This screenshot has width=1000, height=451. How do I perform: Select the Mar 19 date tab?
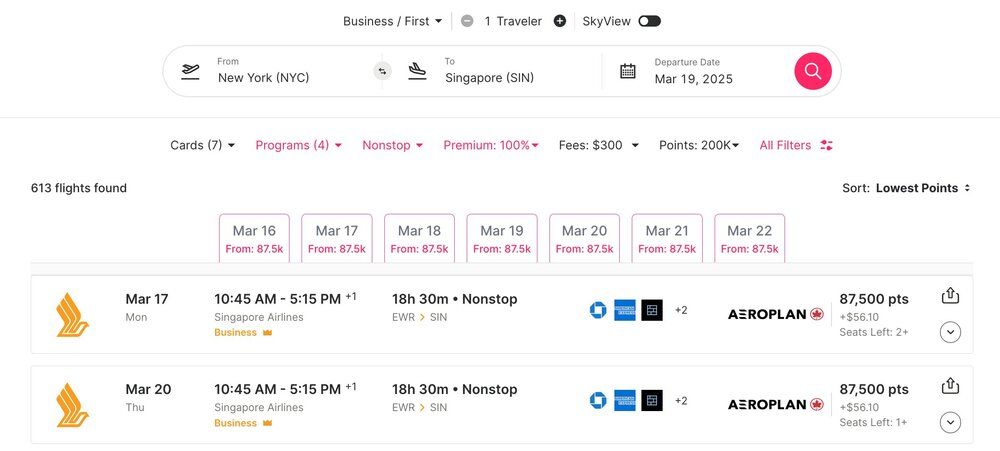click(x=501, y=239)
